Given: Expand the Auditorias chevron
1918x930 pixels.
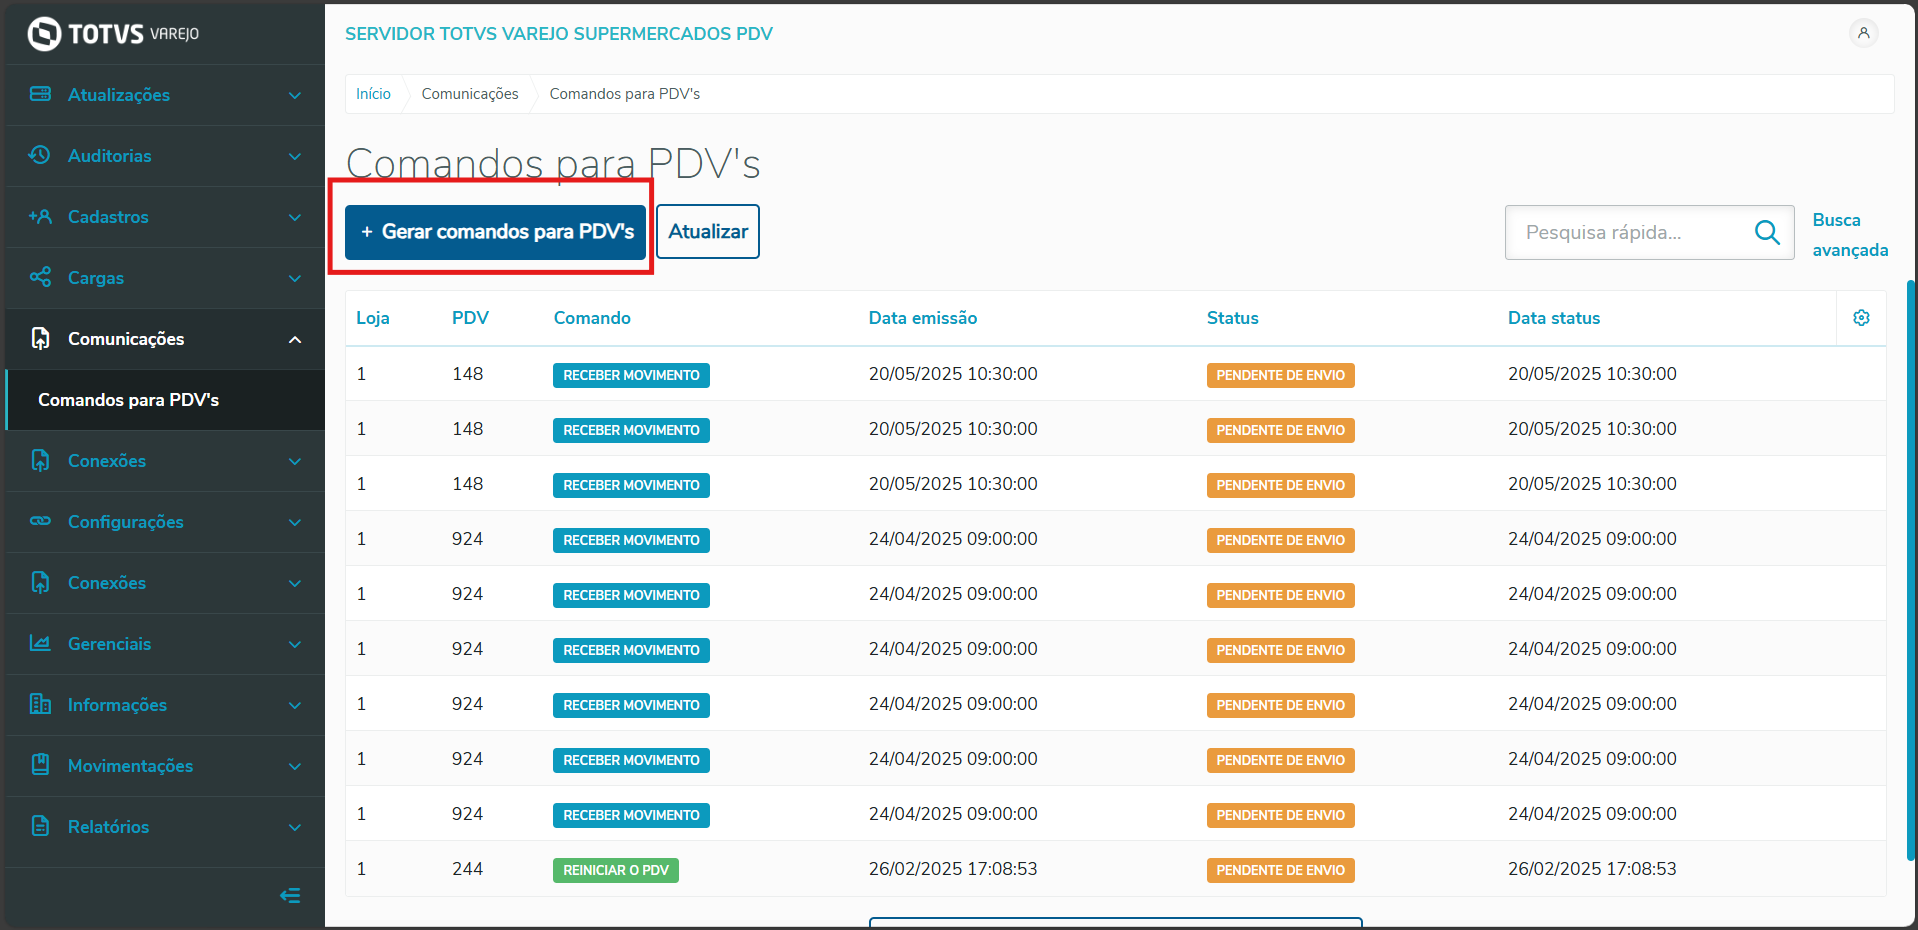Looking at the screenshot, I should (x=295, y=156).
